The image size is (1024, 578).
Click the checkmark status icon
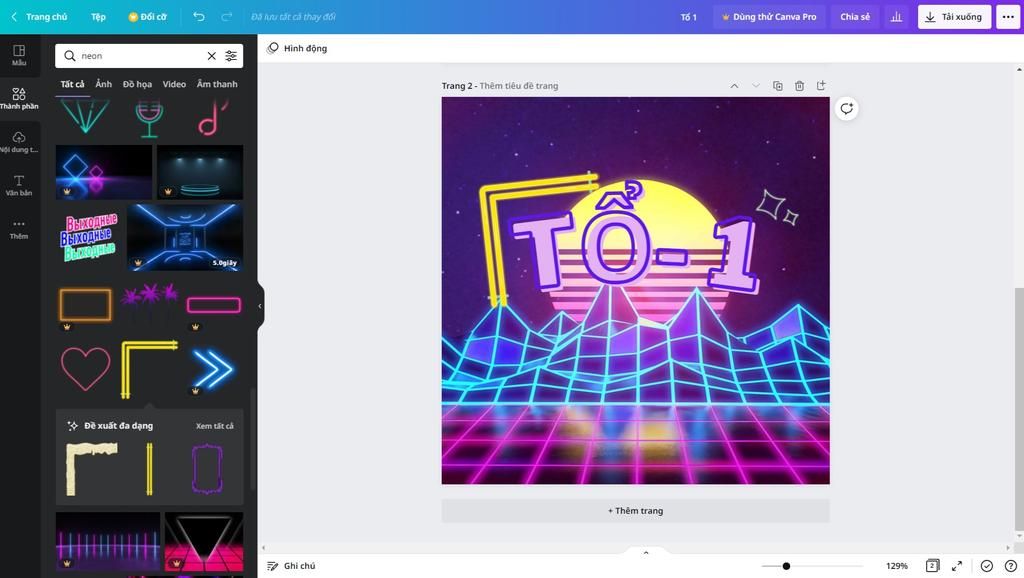[987, 566]
